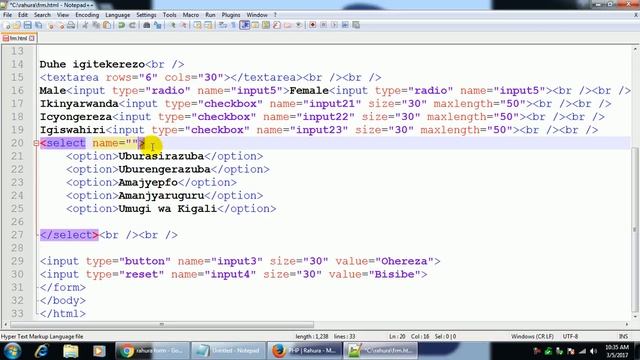Save the document with the Save icon
The width and height of the screenshot is (640, 360).
click(x=28, y=25)
